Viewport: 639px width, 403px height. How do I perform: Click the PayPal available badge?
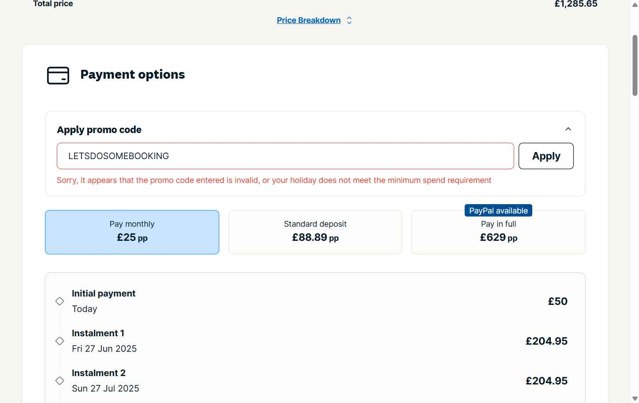click(498, 211)
